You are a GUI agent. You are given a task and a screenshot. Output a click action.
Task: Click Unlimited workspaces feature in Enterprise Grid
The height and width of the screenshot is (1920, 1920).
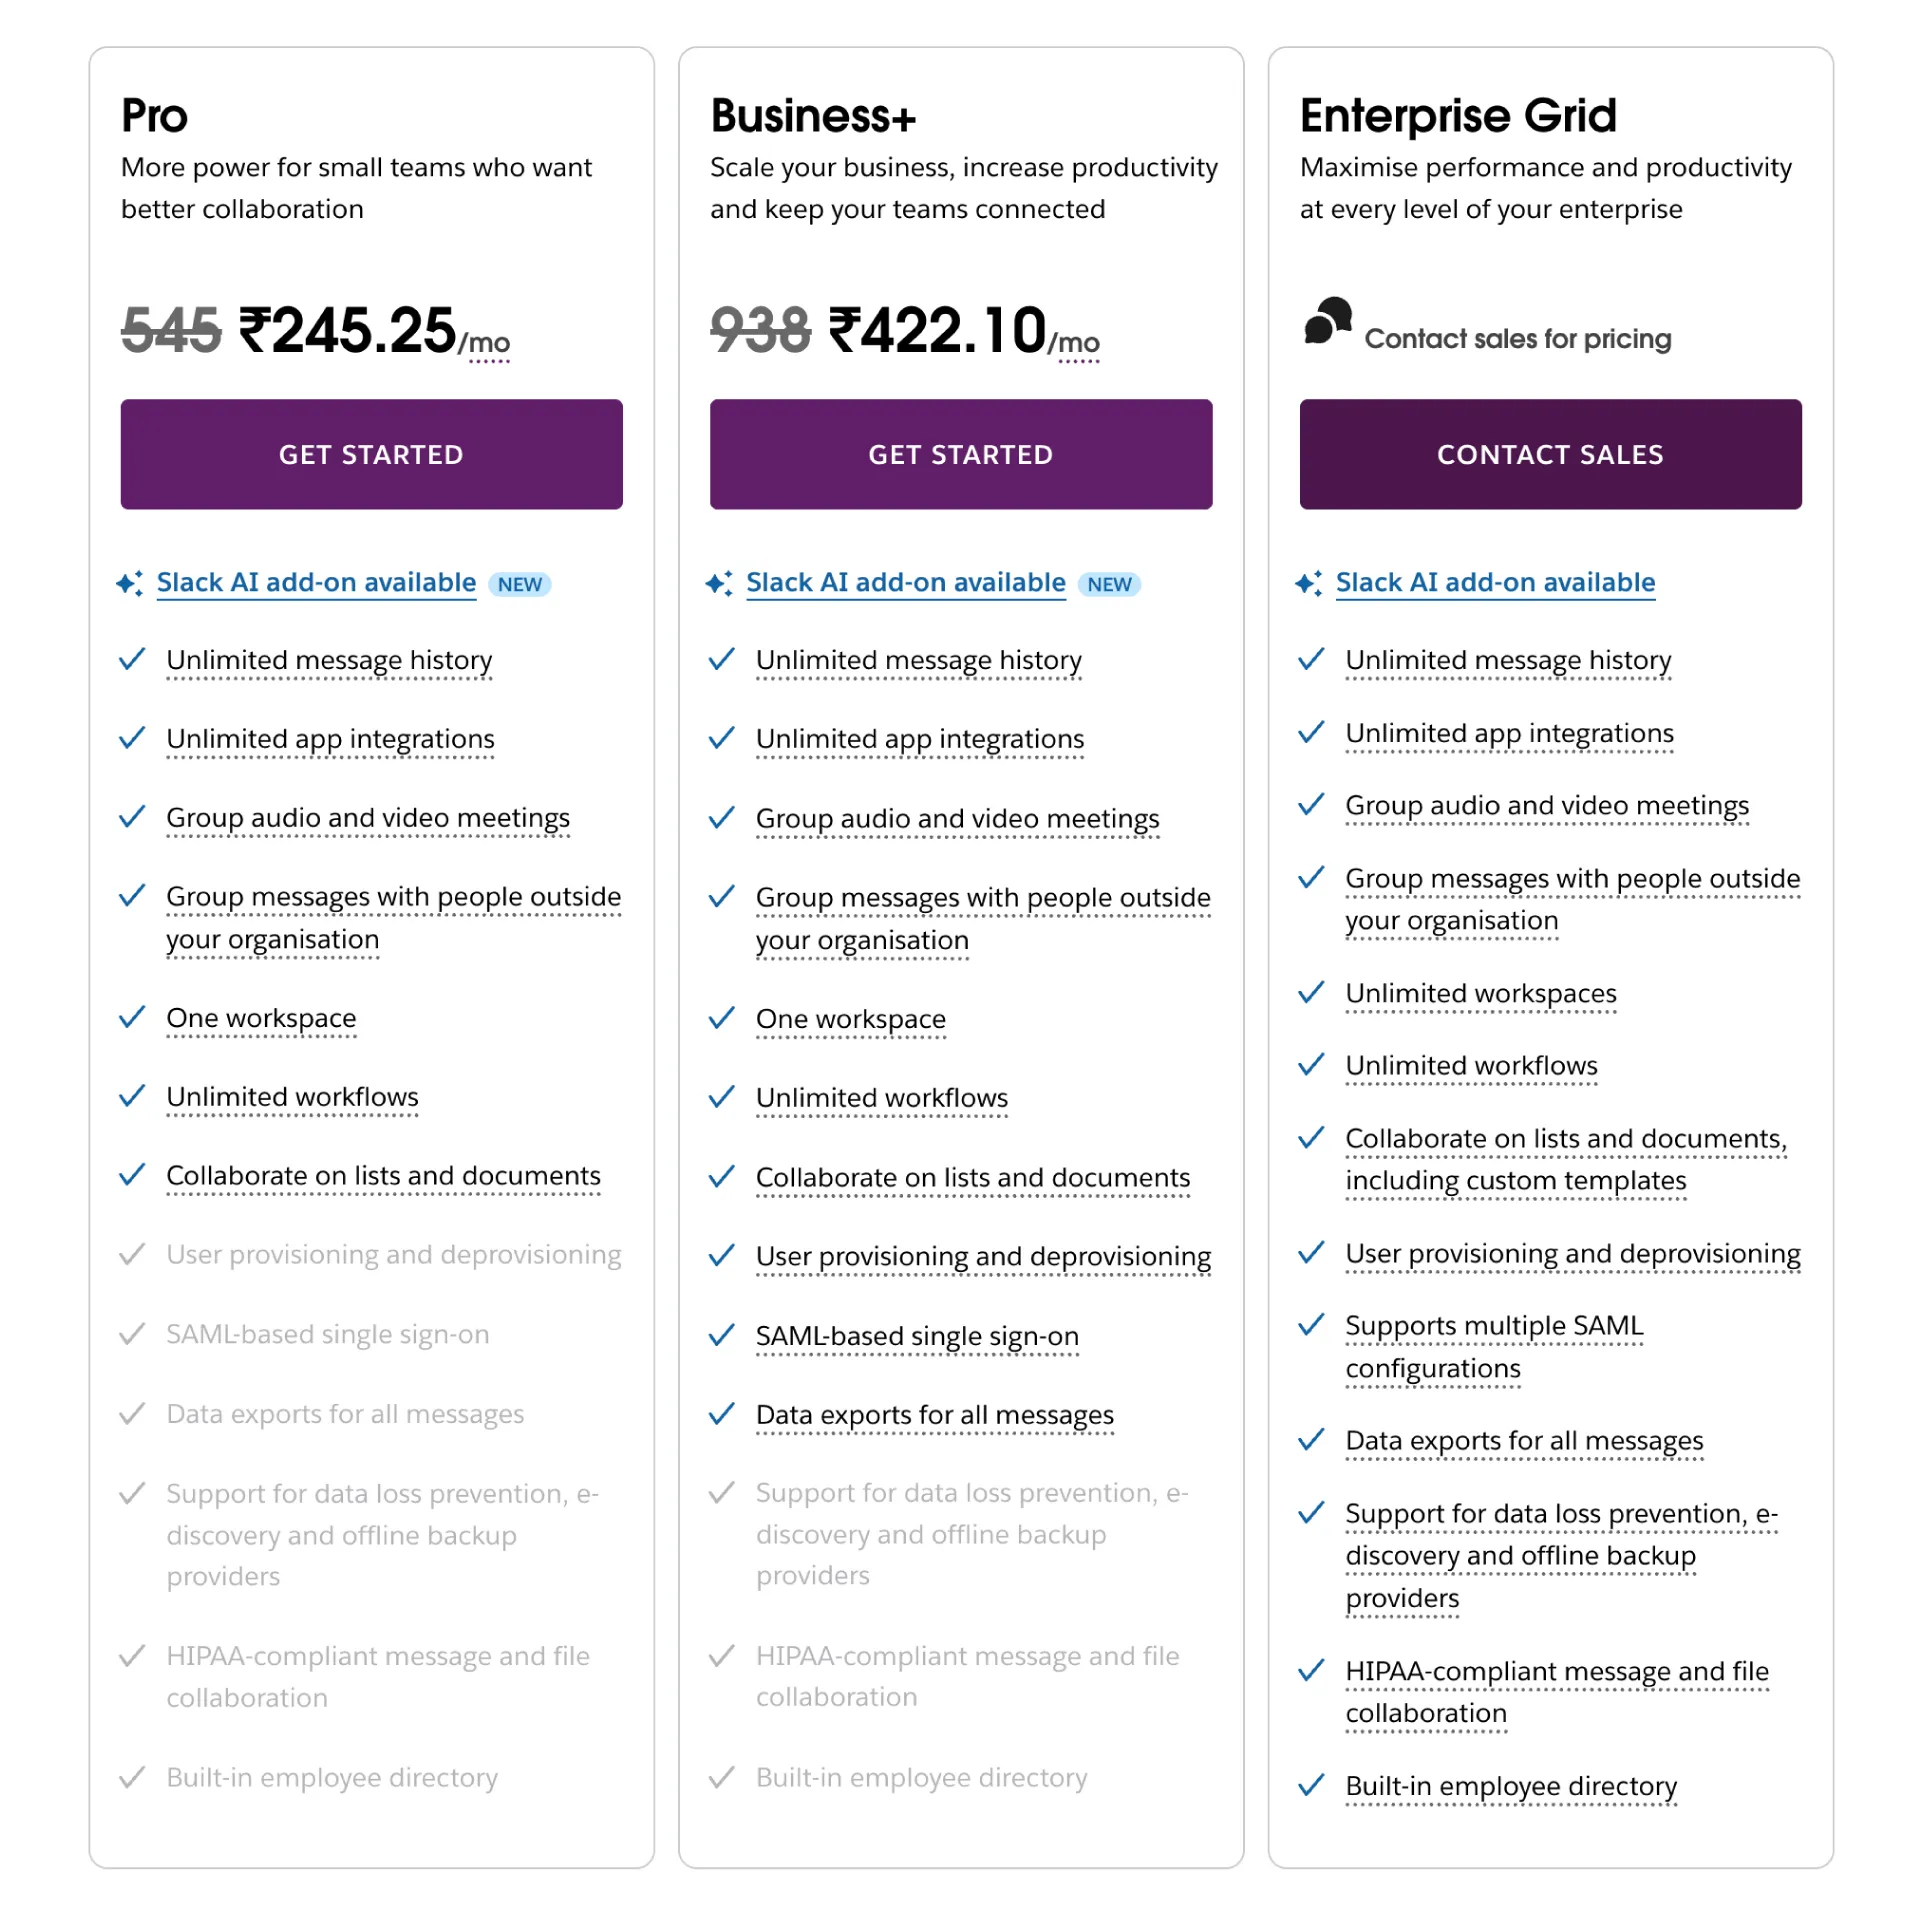(x=1480, y=993)
